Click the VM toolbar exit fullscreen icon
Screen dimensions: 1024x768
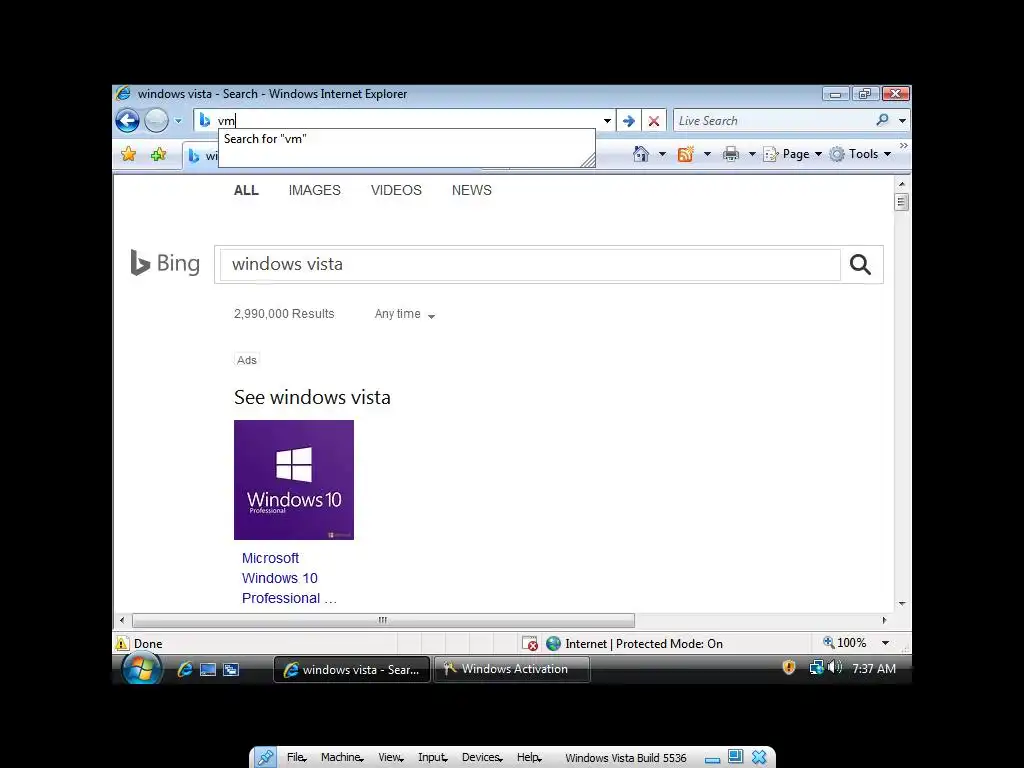coord(735,757)
